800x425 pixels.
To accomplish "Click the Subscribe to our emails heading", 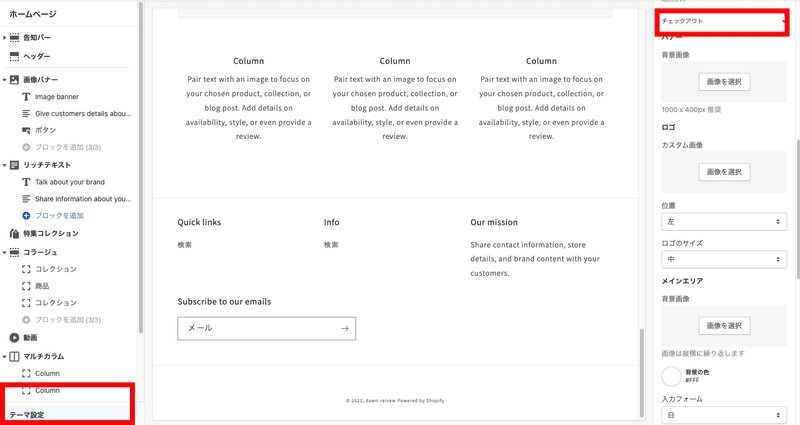I will coord(224,302).
